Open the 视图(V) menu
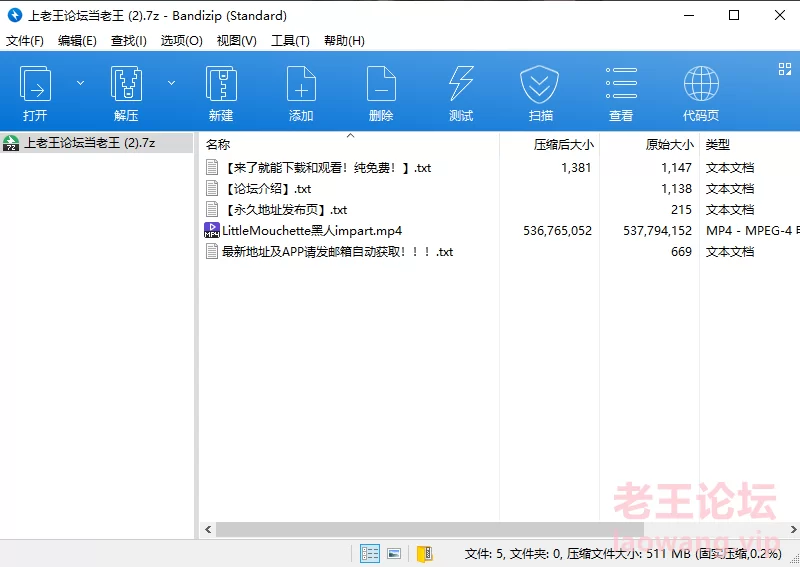 point(236,41)
